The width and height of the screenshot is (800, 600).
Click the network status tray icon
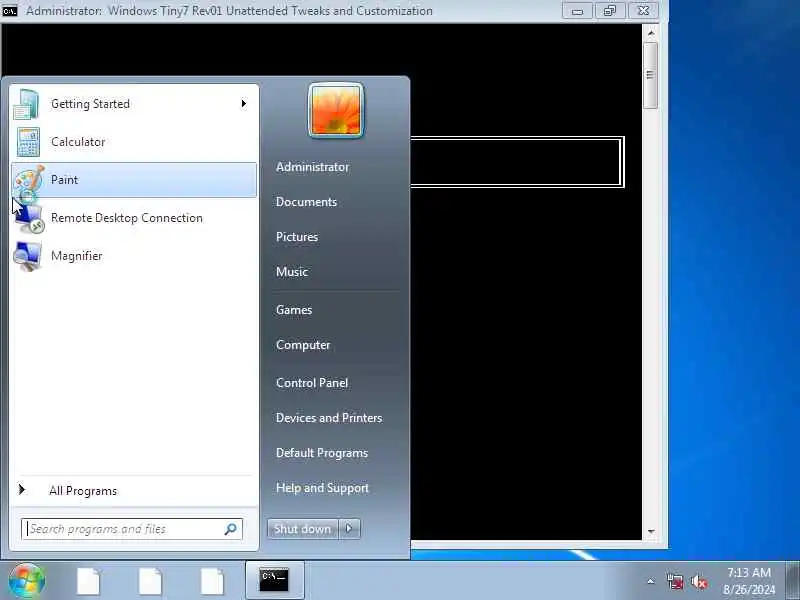click(675, 582)
